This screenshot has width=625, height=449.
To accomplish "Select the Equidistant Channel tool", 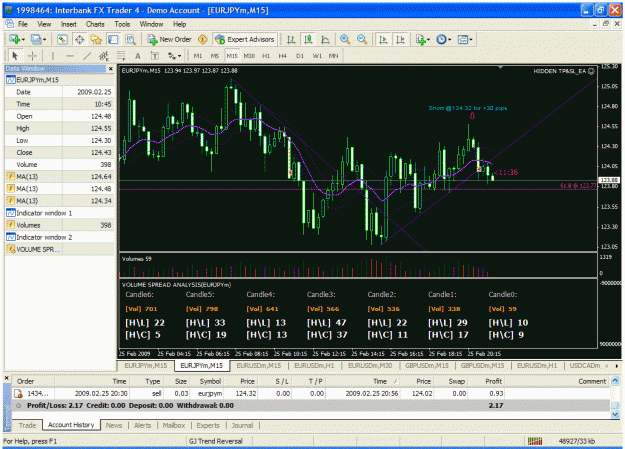I will [x=104, y=56].
